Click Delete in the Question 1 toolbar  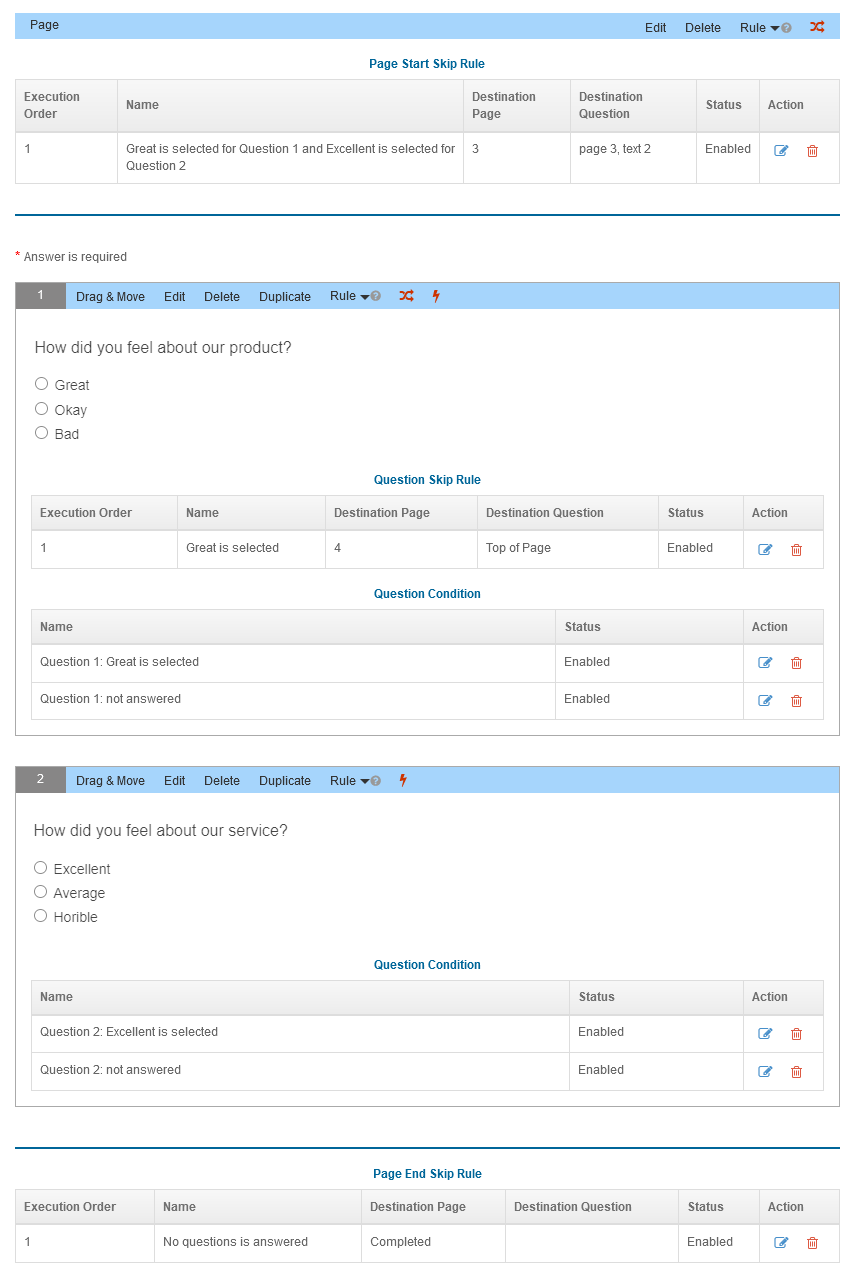(222, 297)
